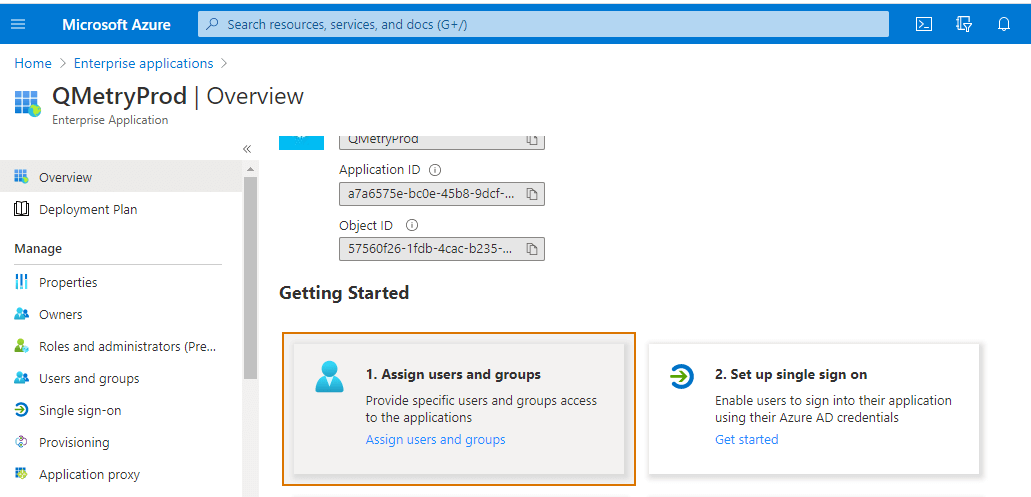
Task: Click the Users and groups sidebar icon
Action: tap(22, 378)
